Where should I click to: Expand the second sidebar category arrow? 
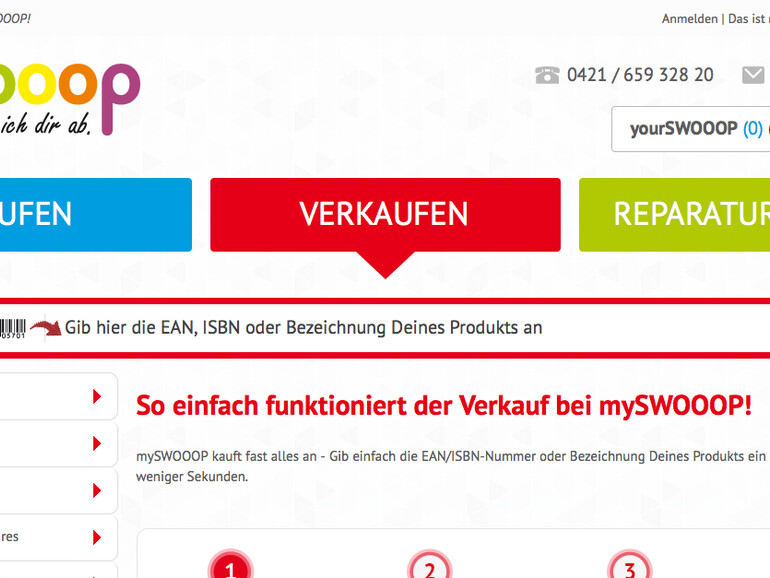(97, 443)
